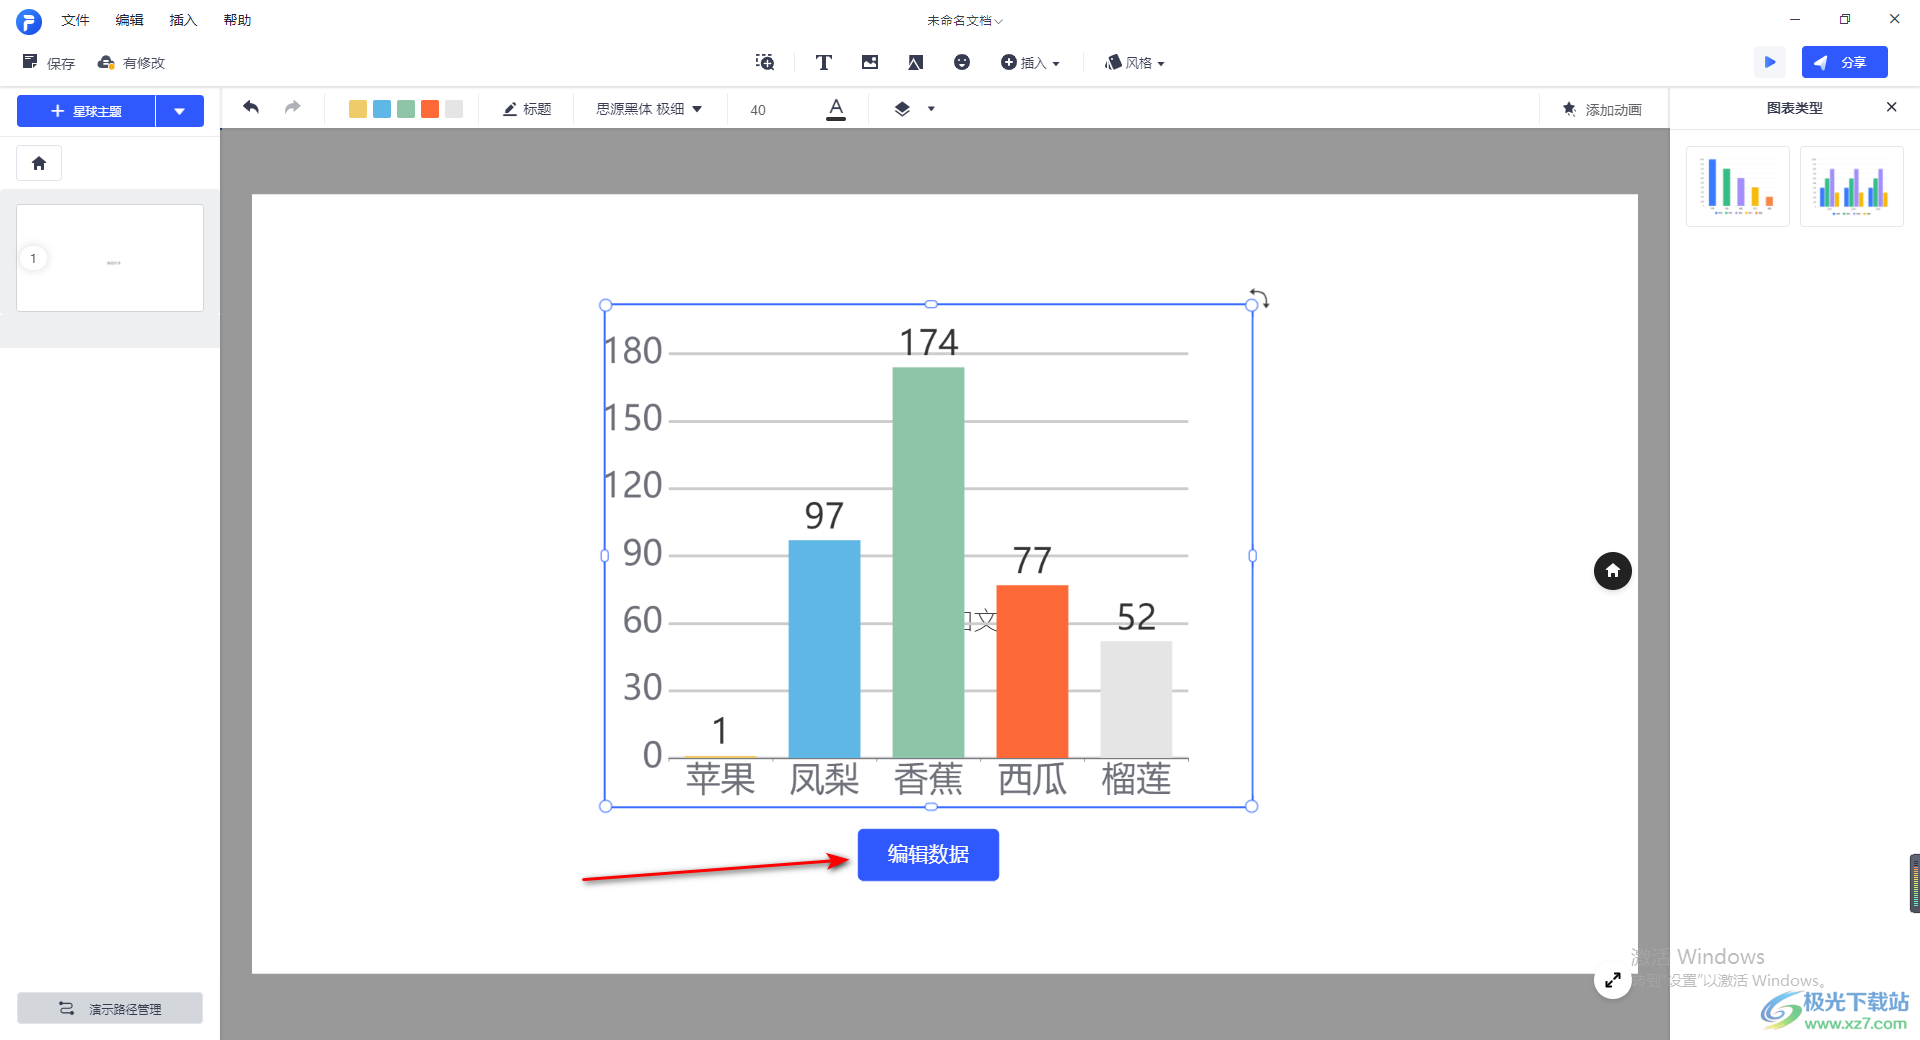The width and height of the screenshot is (1920, 1040).
Task: Click the fullscreen expand icon
Action: (1612, 980)
